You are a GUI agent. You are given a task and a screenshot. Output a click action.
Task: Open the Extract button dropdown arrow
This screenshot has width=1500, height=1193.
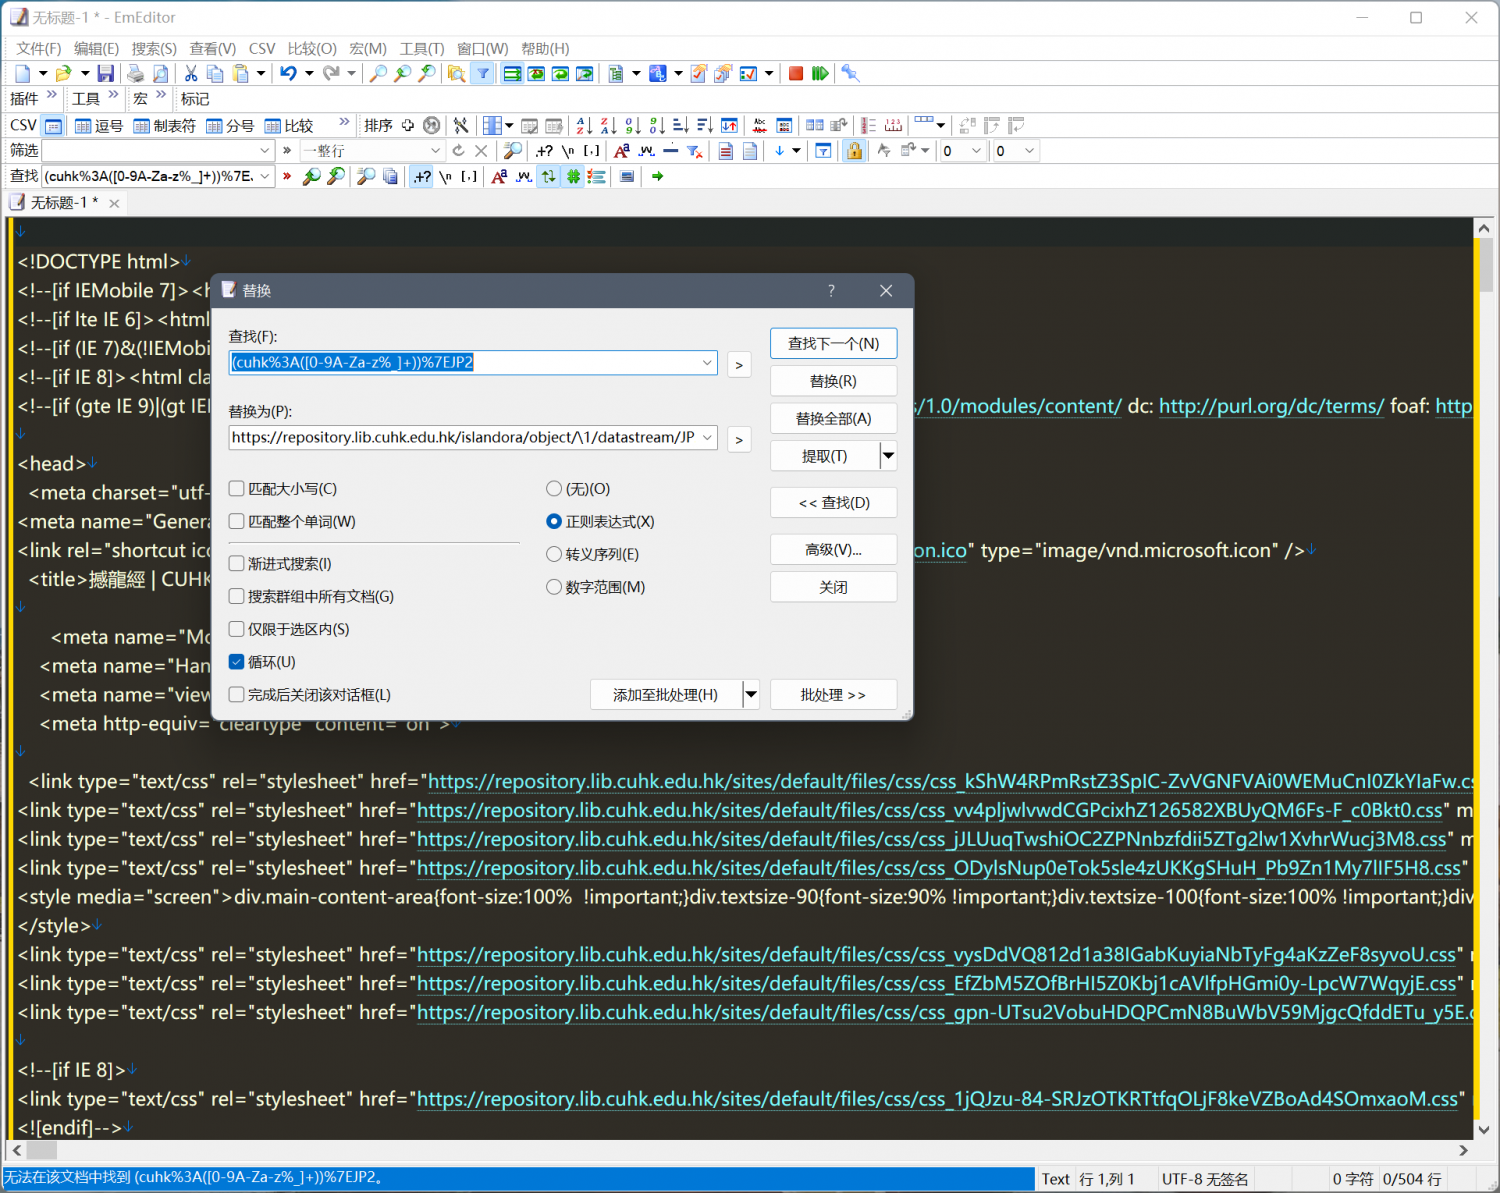888,456
